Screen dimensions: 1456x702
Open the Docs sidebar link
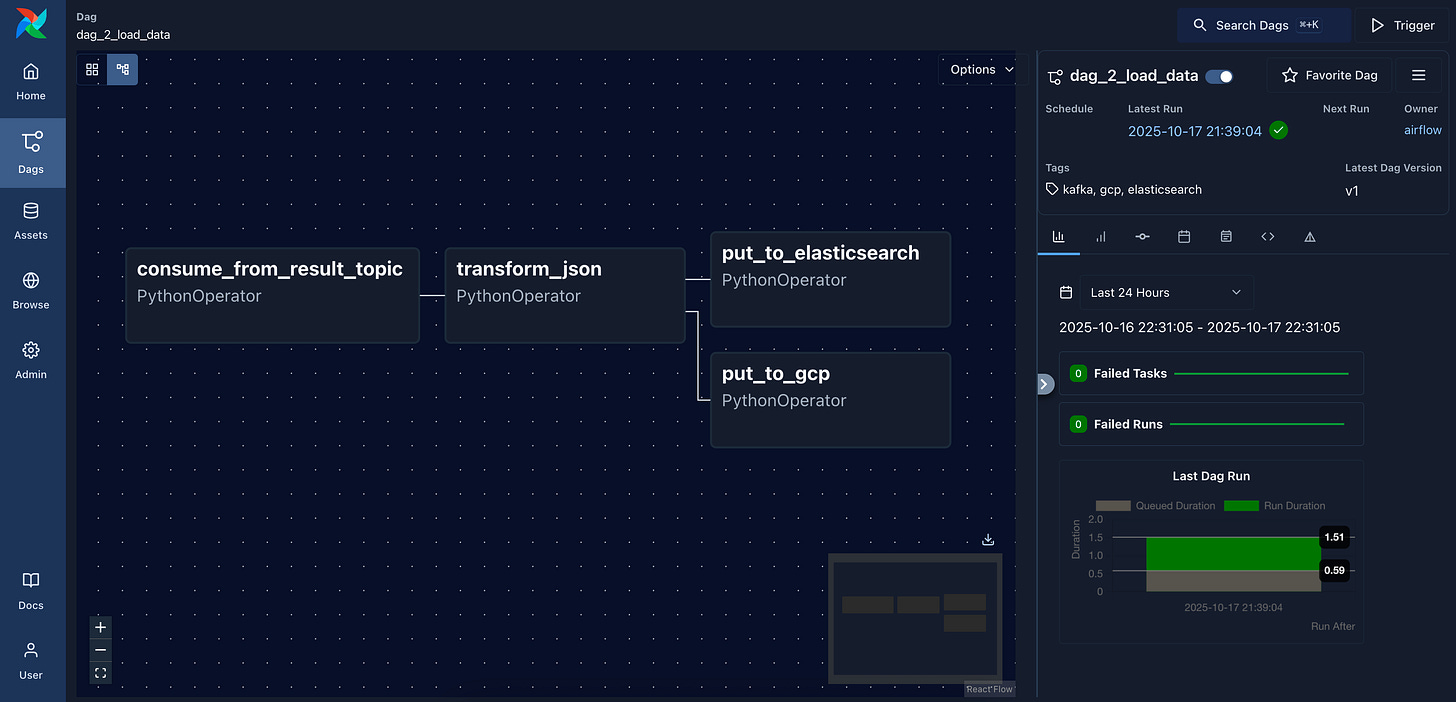point(31,591)
